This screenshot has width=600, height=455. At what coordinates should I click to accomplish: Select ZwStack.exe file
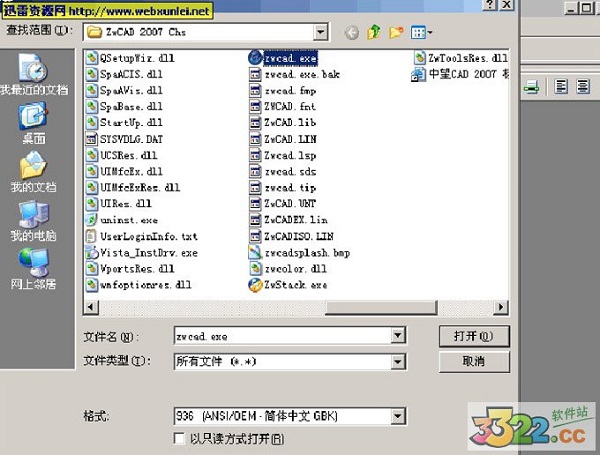click(288, 285)
